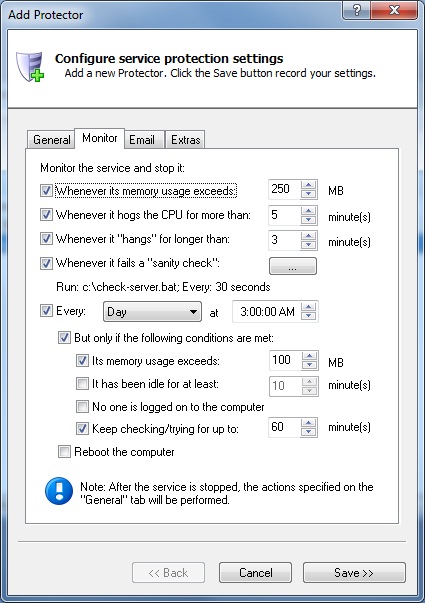Image resolution: width=425 pixels, height=603 pixels.
Task: Enable 'Reboot the computer' checkbox
Action: 64,451
